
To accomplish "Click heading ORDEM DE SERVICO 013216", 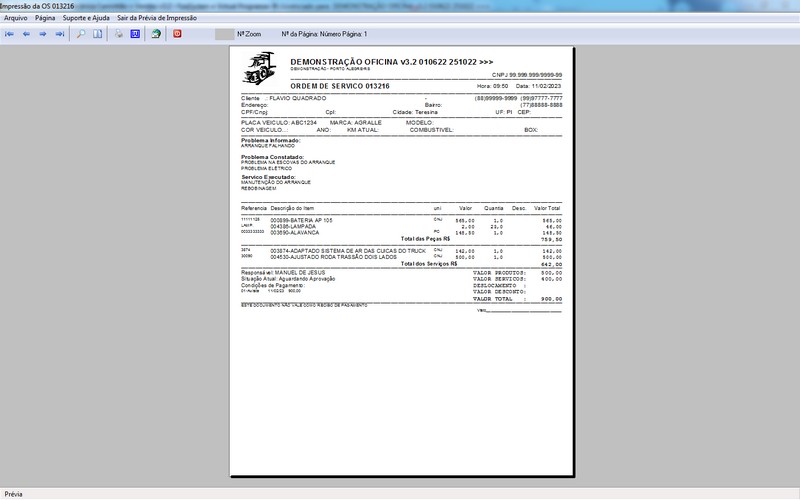I will [340, 86].
